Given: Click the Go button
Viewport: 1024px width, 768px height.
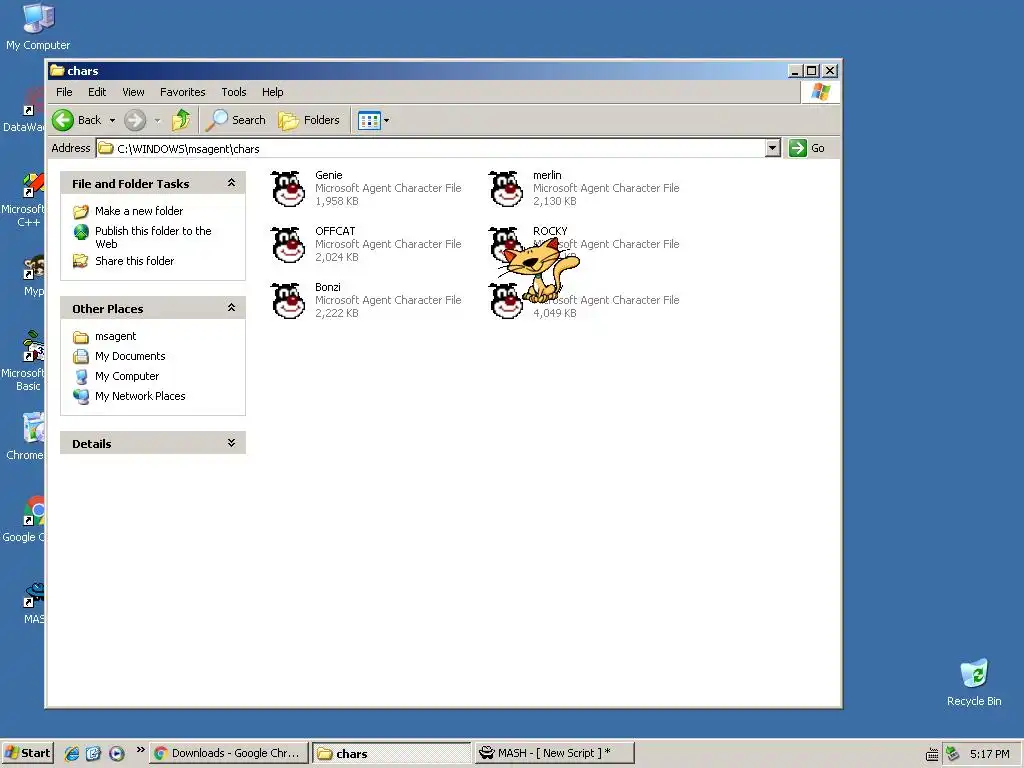Looking at the screenshot, I should [807, 148].
